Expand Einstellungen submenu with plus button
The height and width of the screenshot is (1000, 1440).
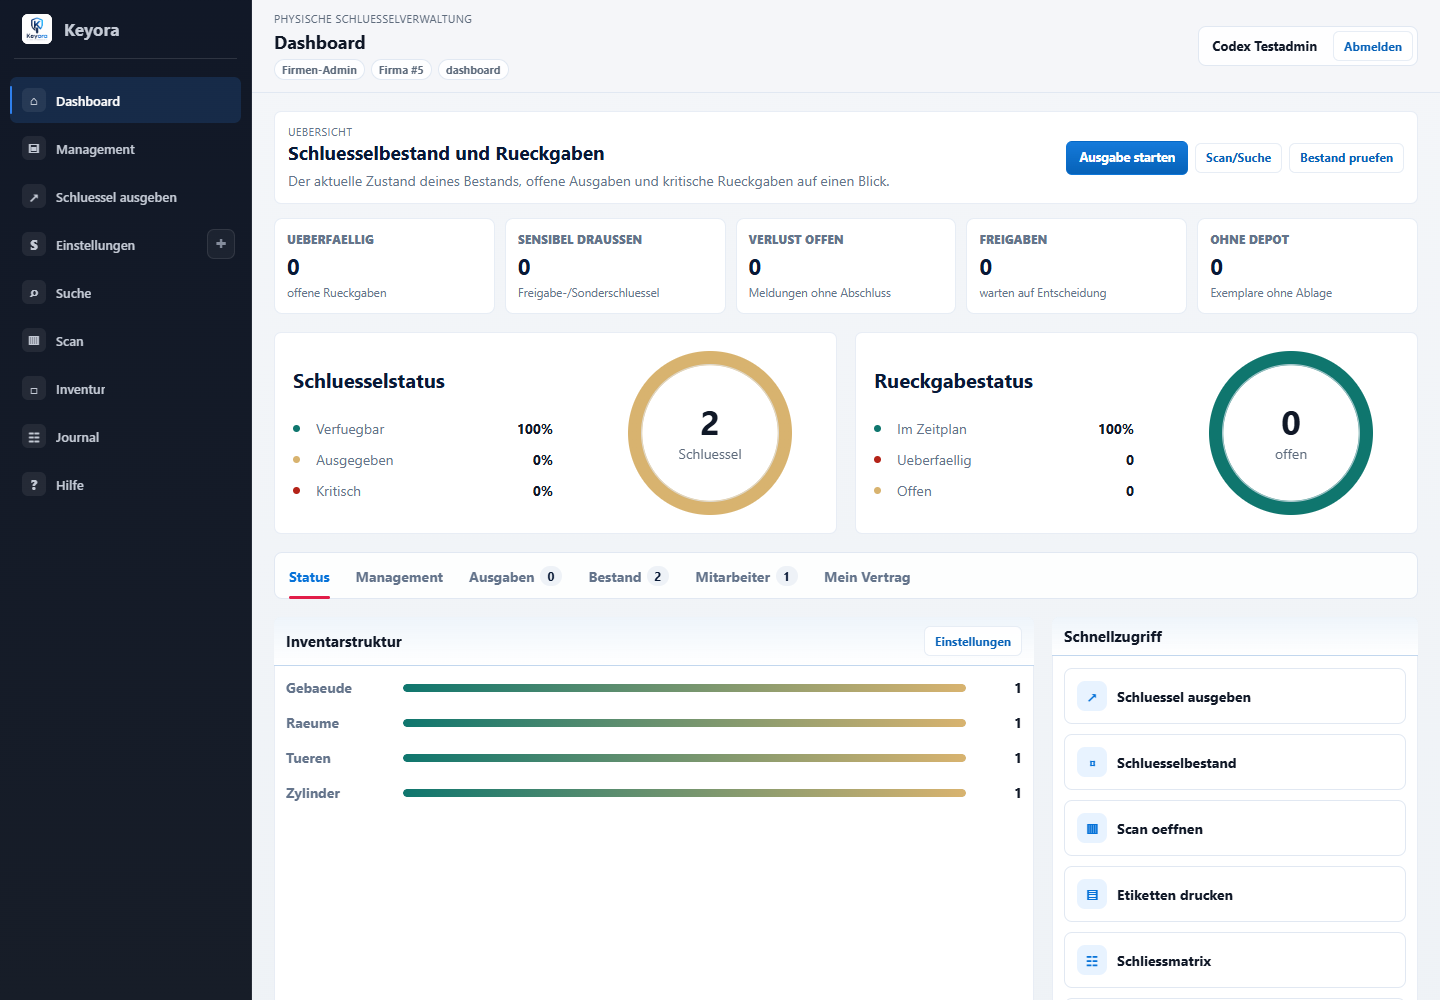click(221, 244)
